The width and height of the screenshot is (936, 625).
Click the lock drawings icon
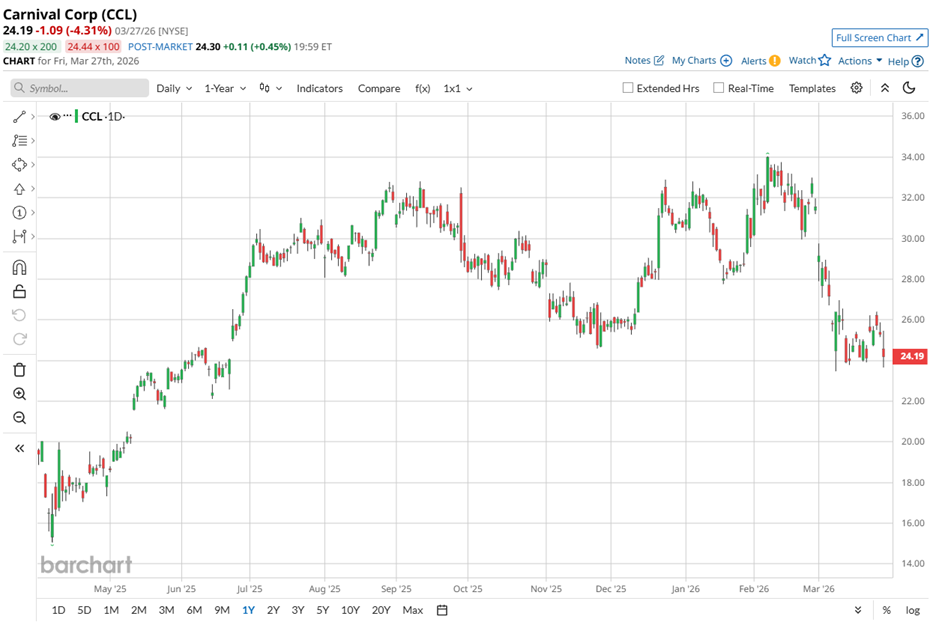click(19, 292)
